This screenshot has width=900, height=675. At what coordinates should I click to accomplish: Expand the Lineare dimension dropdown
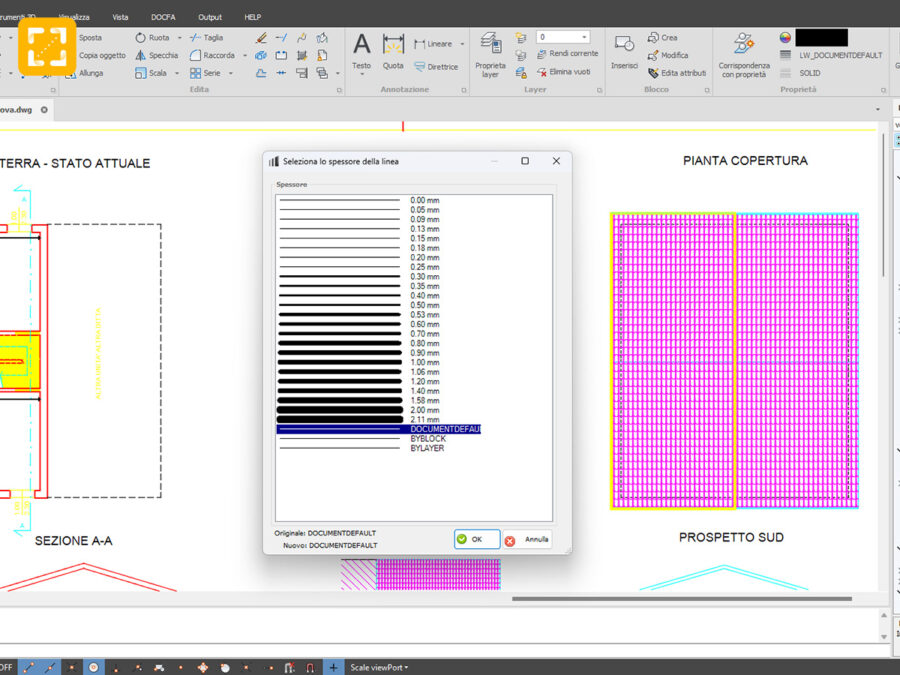tap(462, 44)
